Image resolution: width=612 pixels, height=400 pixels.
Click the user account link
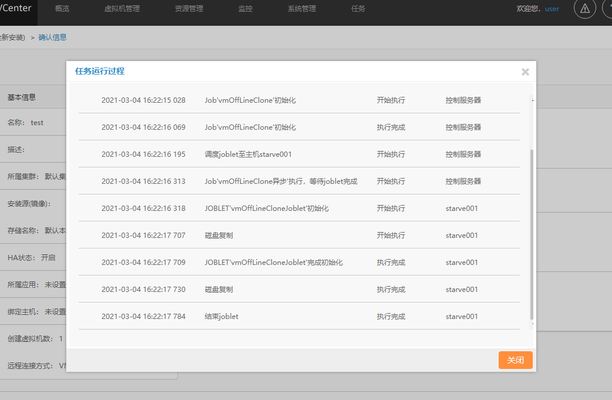pos(552,9)
